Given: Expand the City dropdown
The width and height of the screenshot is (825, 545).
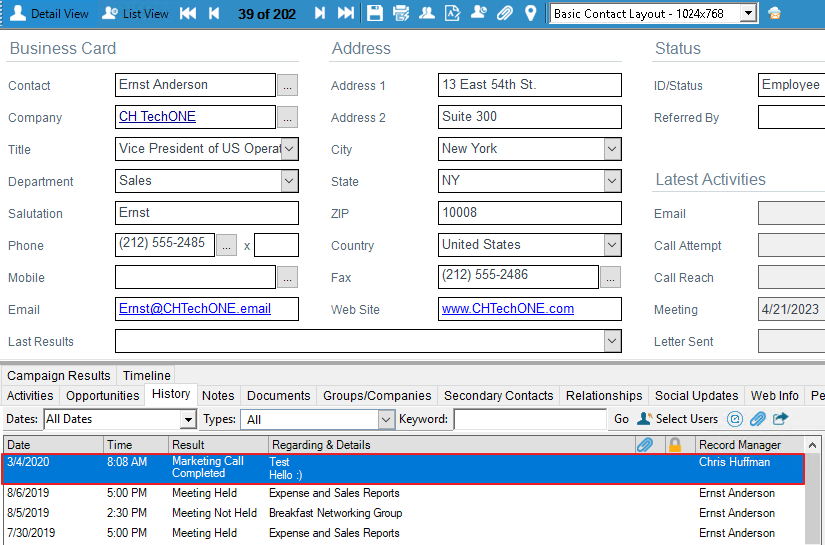Looking at the screenshot, I should [612, 149].
